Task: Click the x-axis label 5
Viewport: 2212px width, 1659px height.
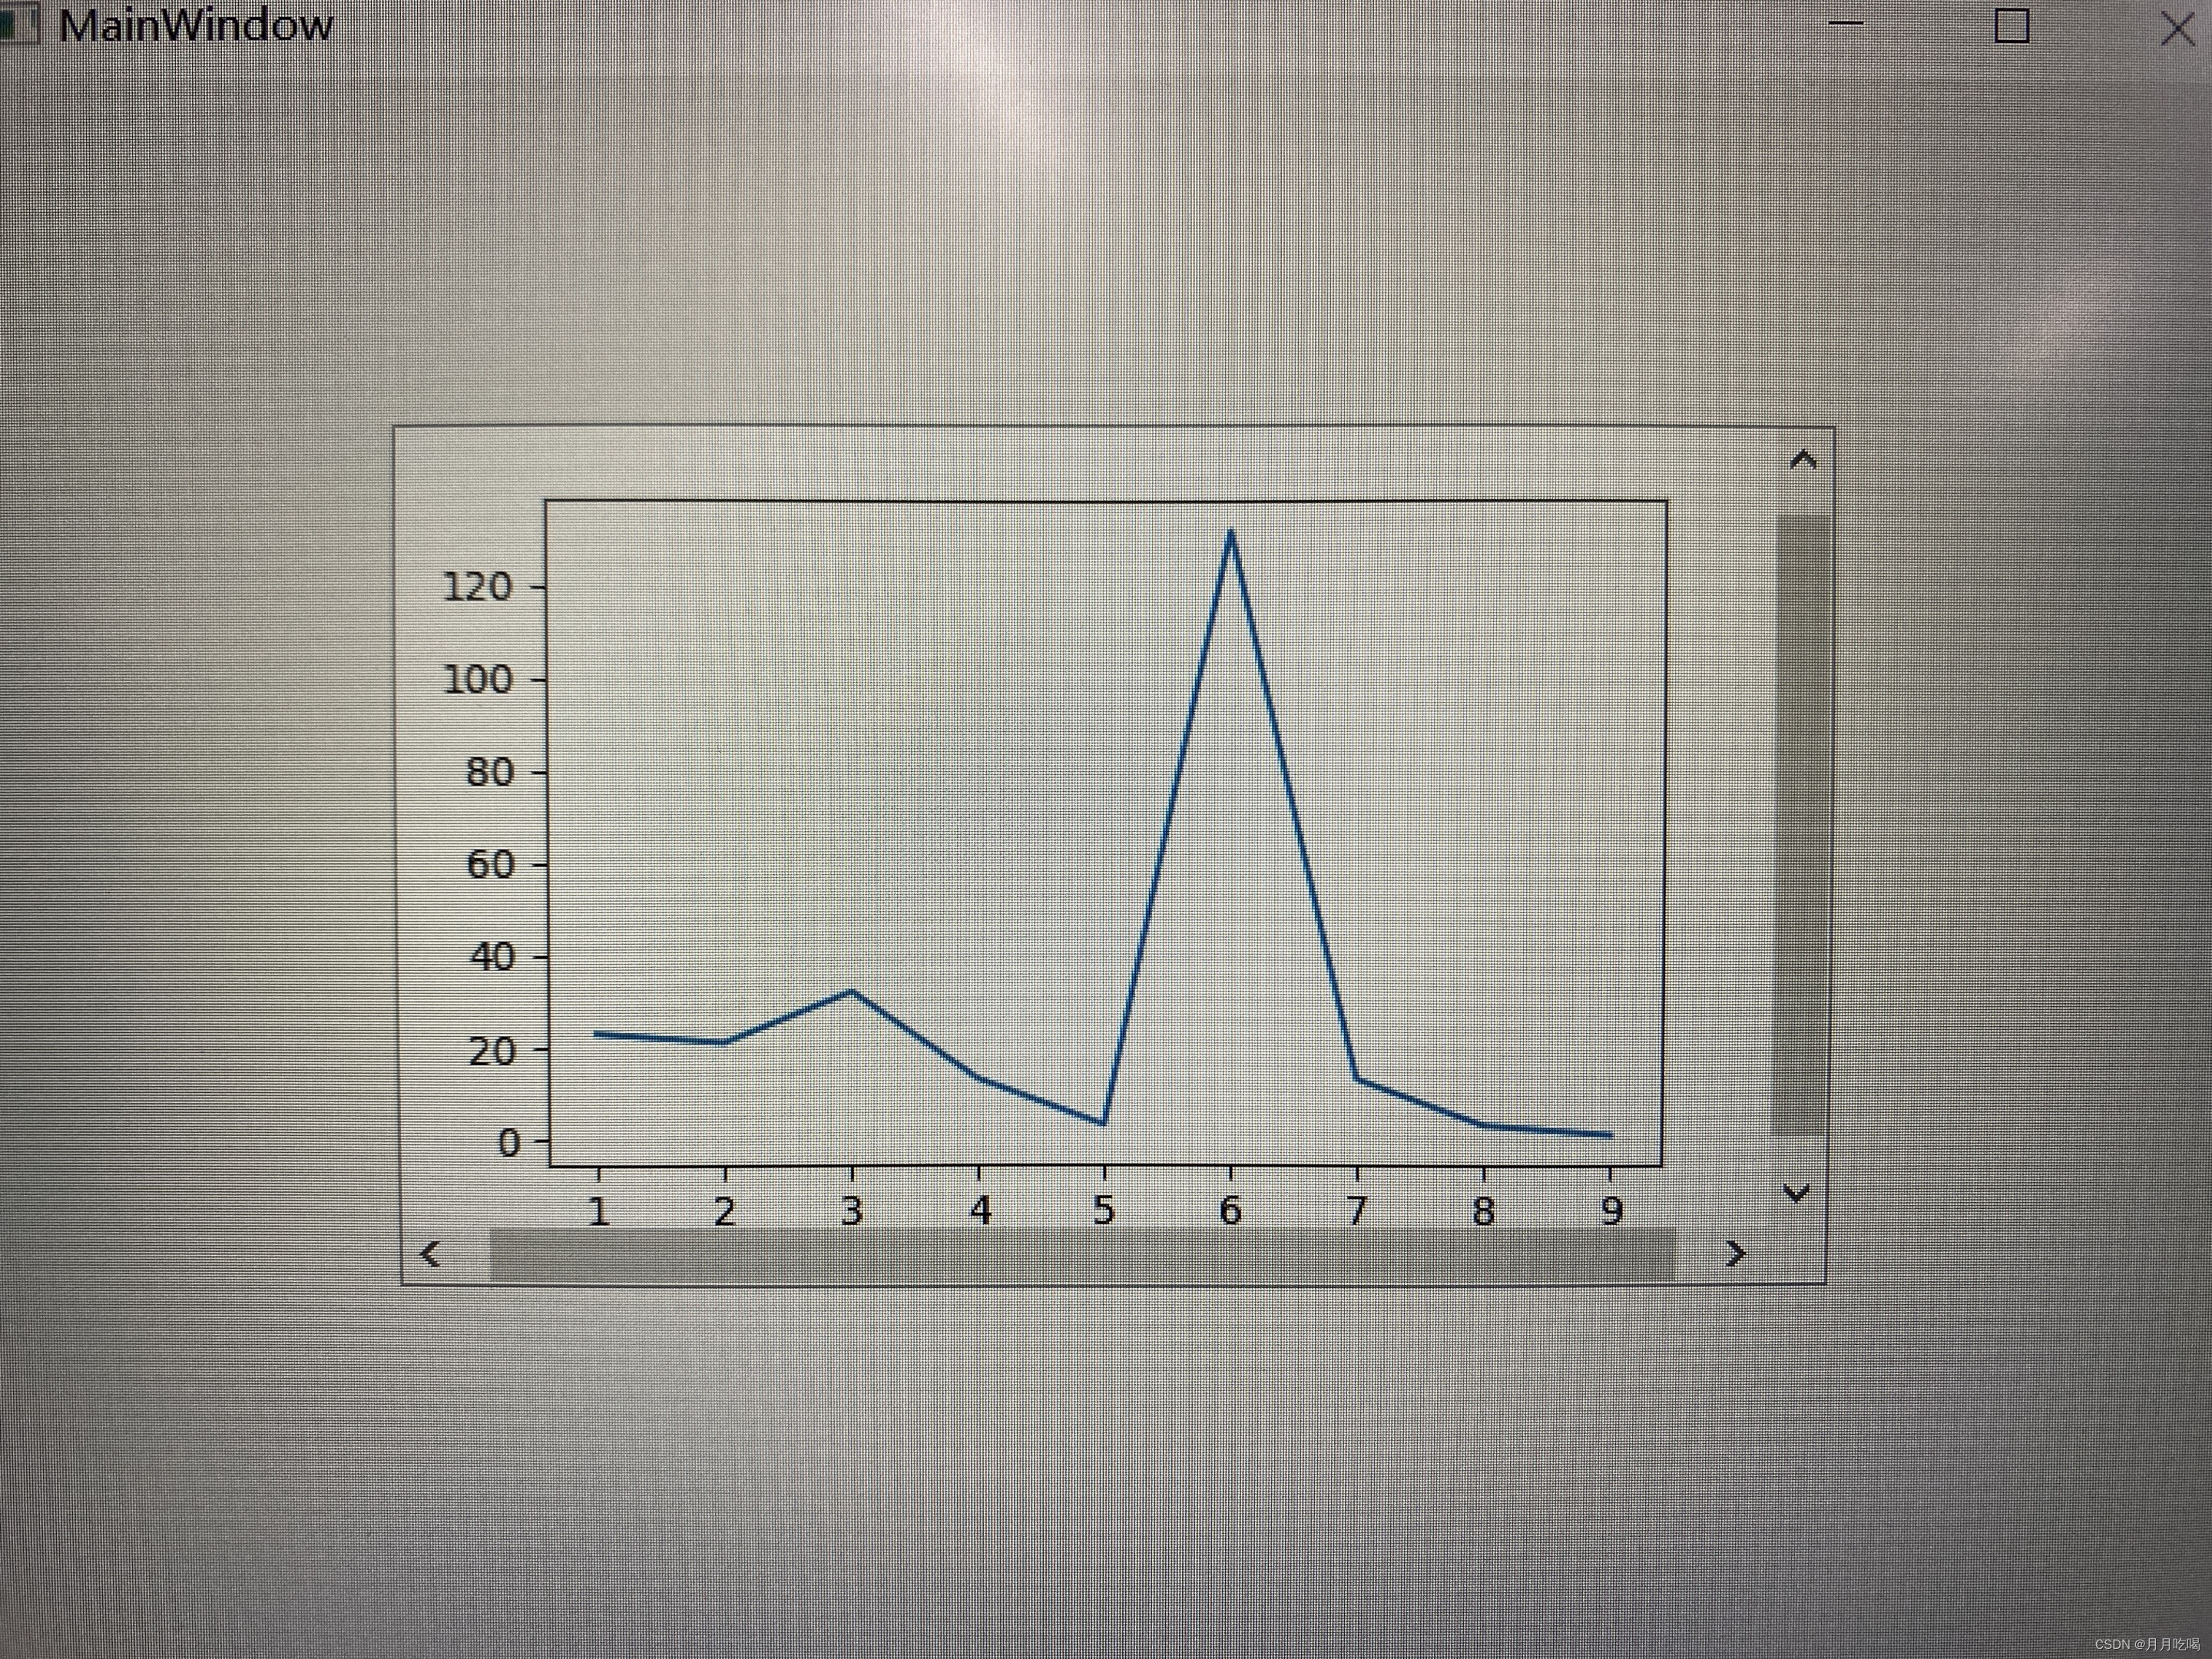Action: (x=1104, y=1211)
